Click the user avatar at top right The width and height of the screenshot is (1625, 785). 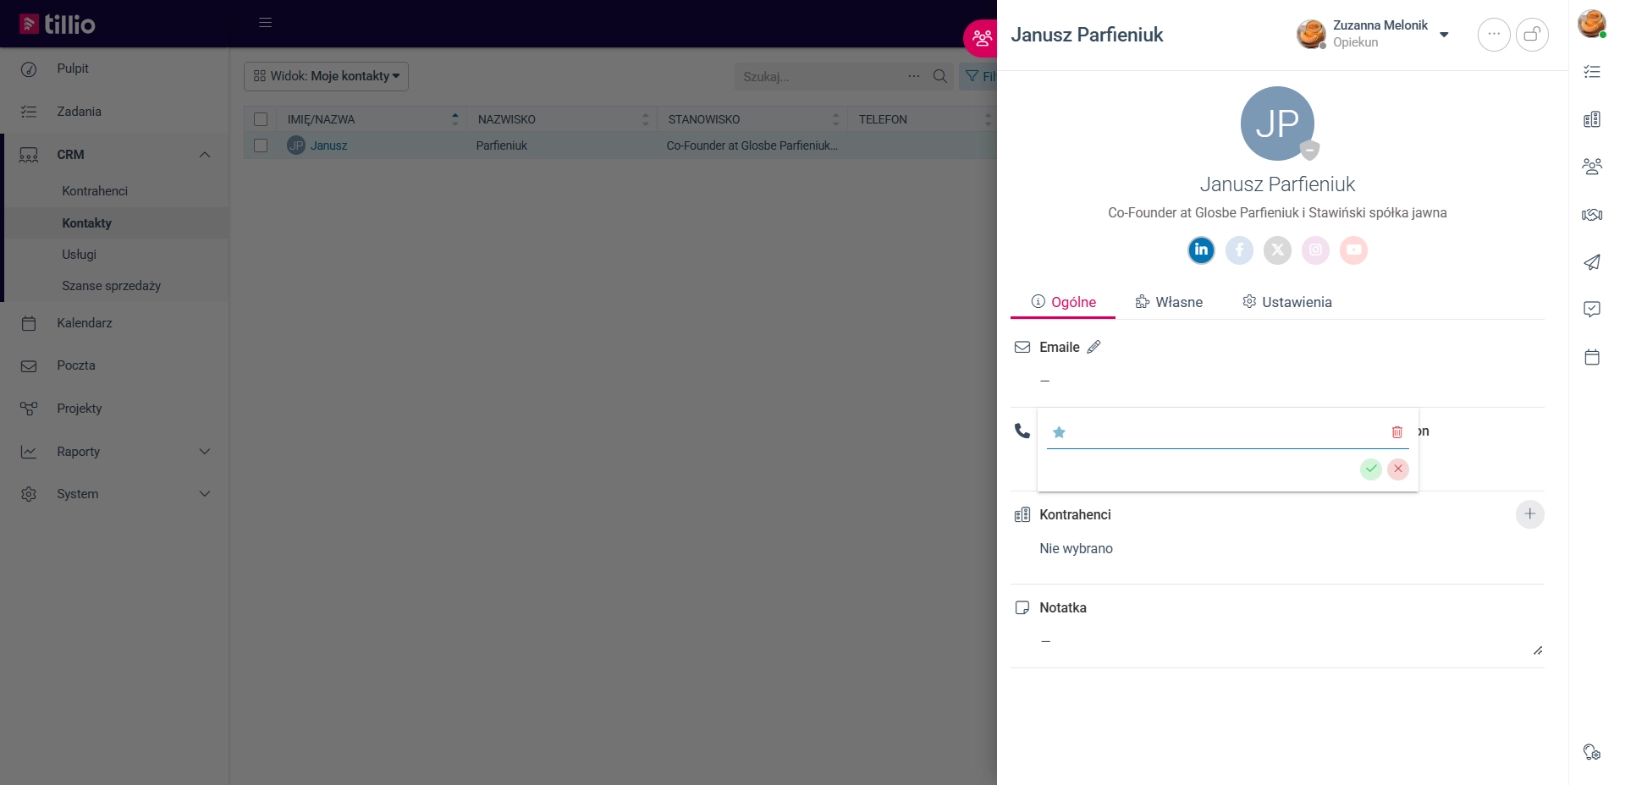click(x=1592, y=23)
